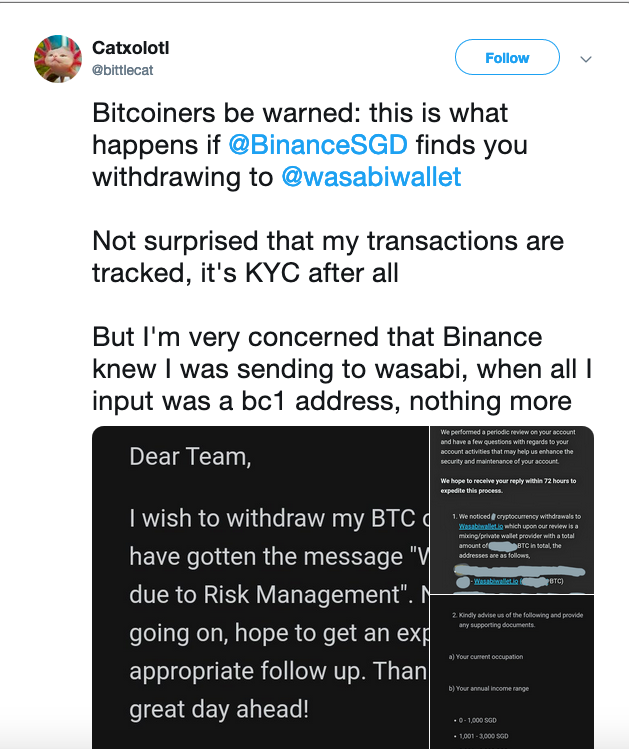This screenshot has width=629, height=749.
Task: Expand the tweet options chevron menu
Action: (586, 59)
